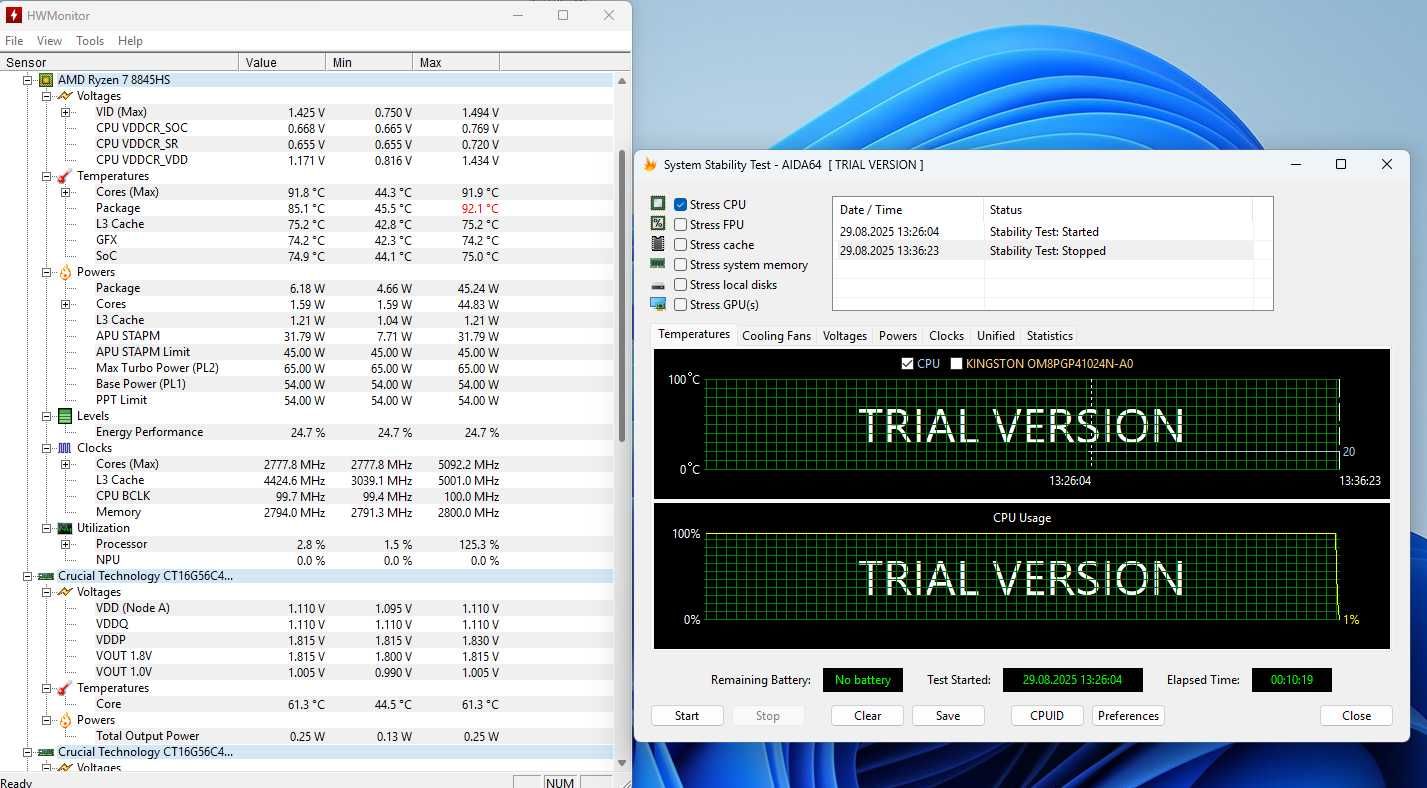
Task: Click the Stress cache icon in AIDA64
Action: click(658, 244)
